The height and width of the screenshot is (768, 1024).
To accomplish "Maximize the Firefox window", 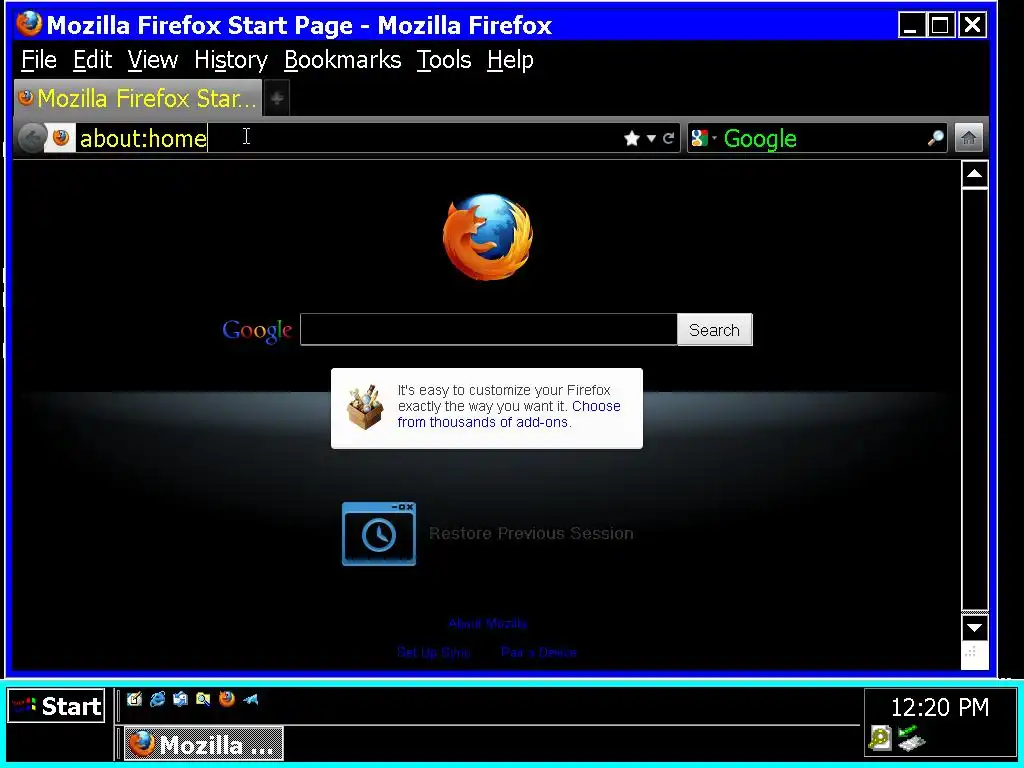I will 940,25.
